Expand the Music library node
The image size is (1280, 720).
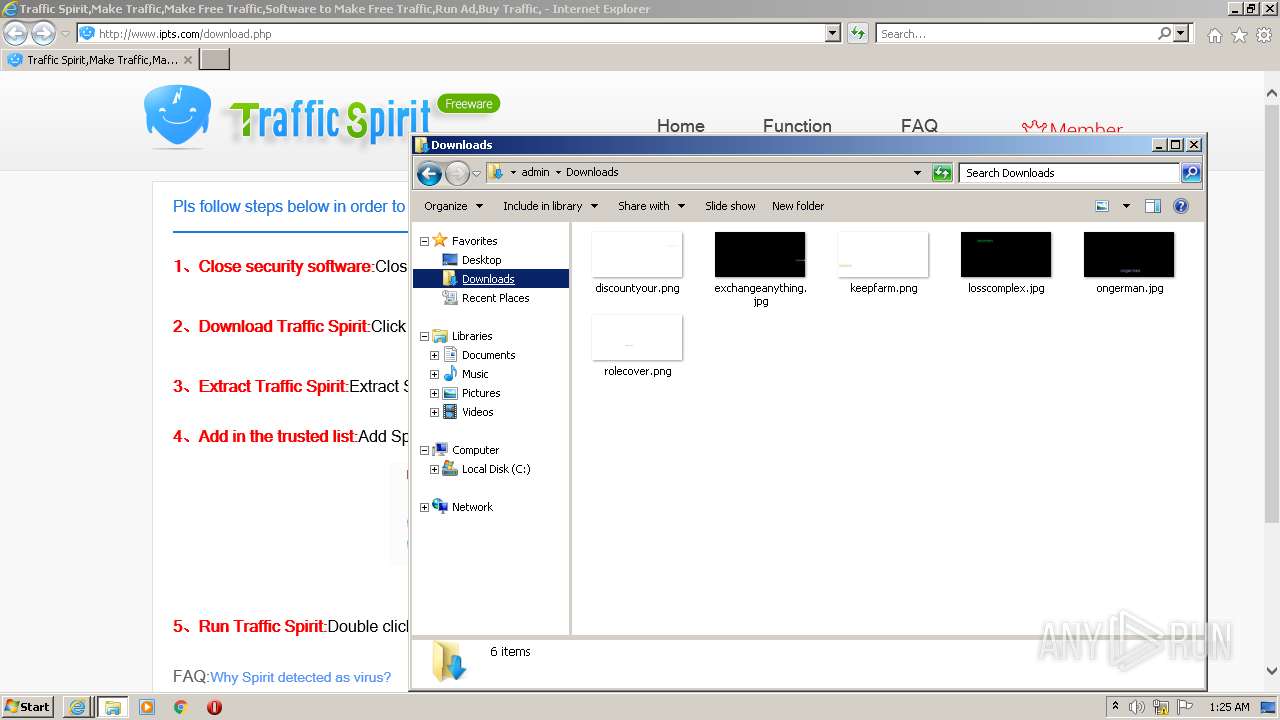[x=434, y=374]
